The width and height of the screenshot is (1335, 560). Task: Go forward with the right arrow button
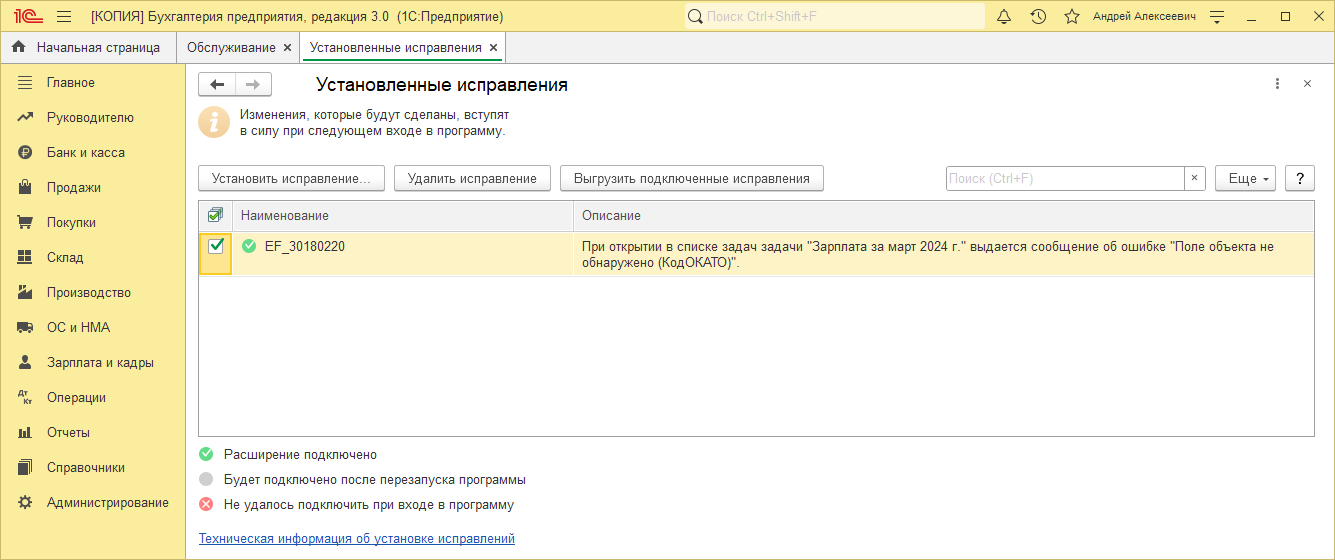pos(253,85)
